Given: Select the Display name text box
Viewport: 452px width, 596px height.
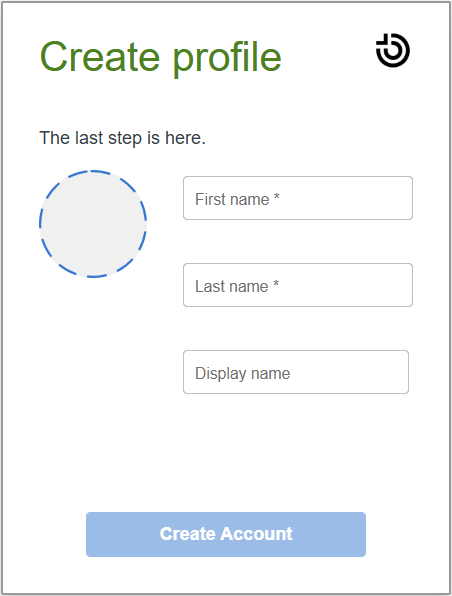Looking at the screenshot, I should 296,372.
